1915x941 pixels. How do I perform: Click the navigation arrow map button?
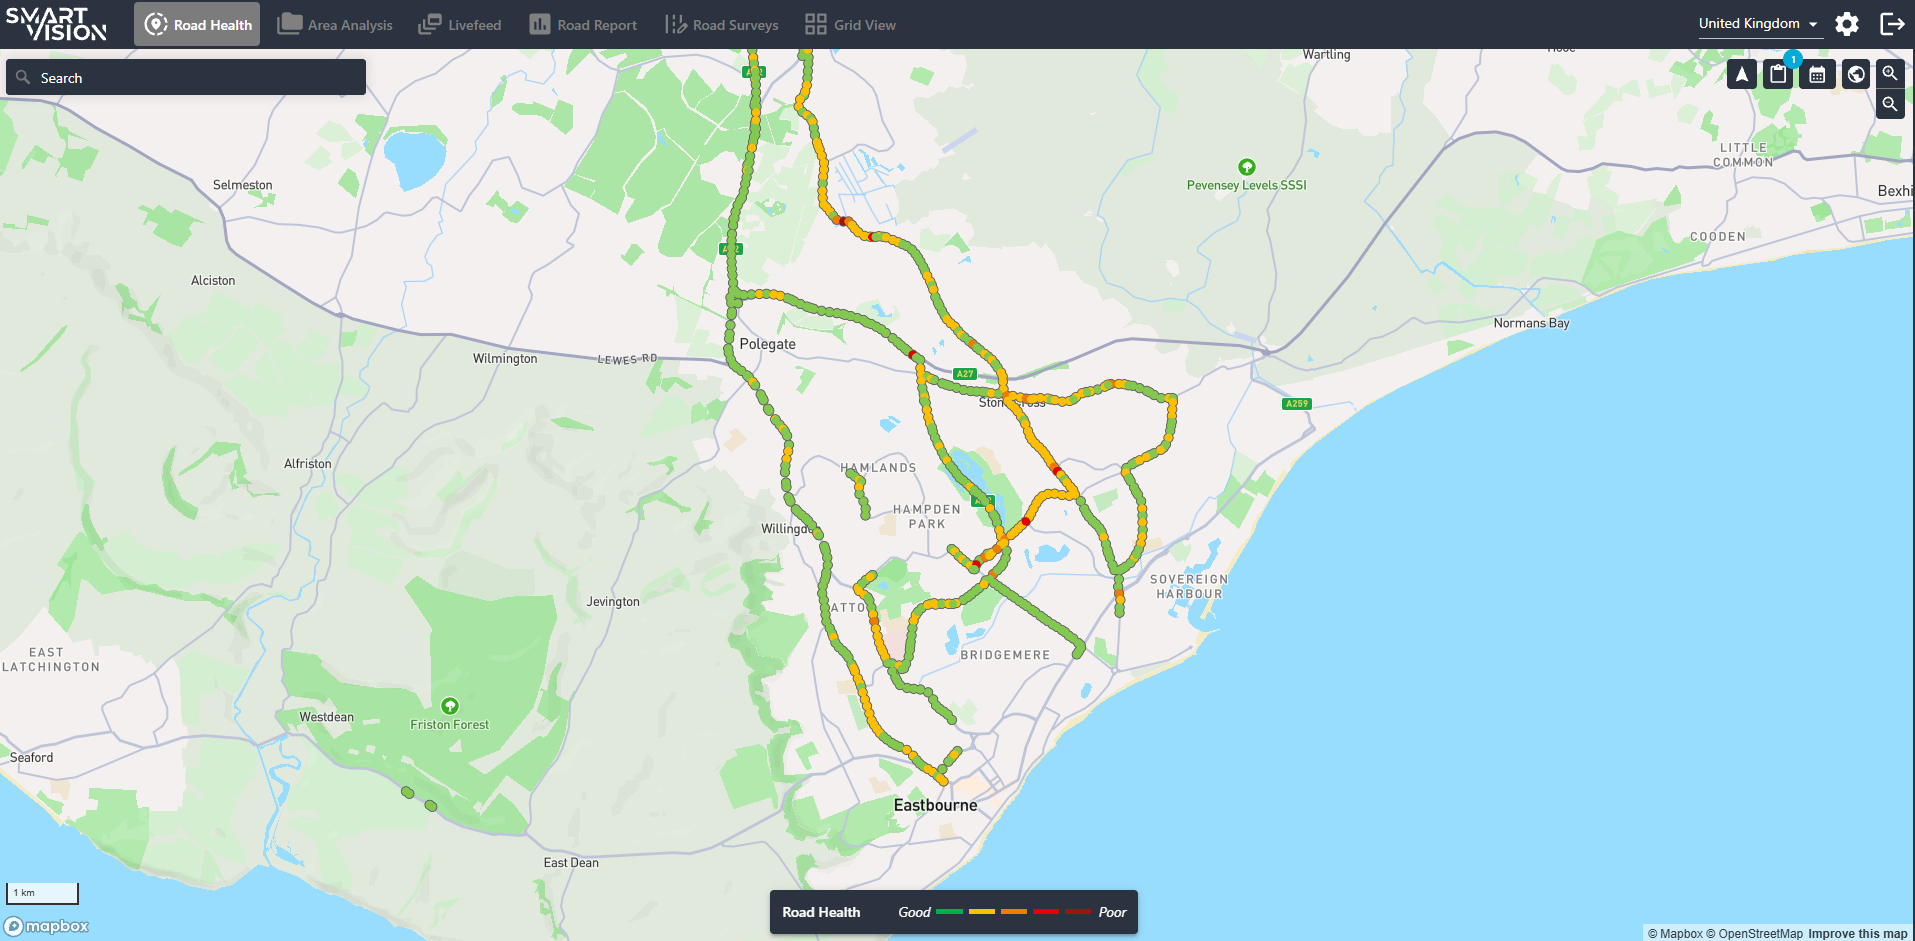pyautogui.click(x=1742, y=74)
